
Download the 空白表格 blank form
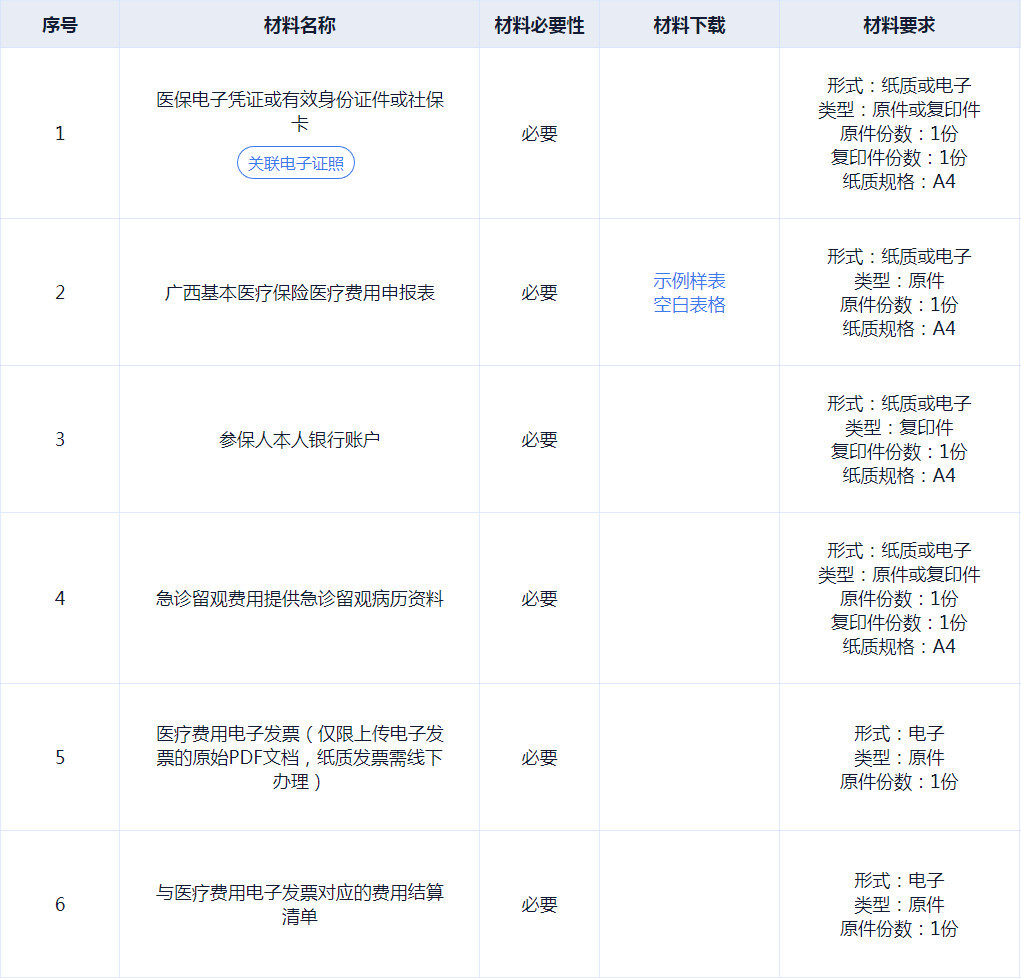(689, 305)
